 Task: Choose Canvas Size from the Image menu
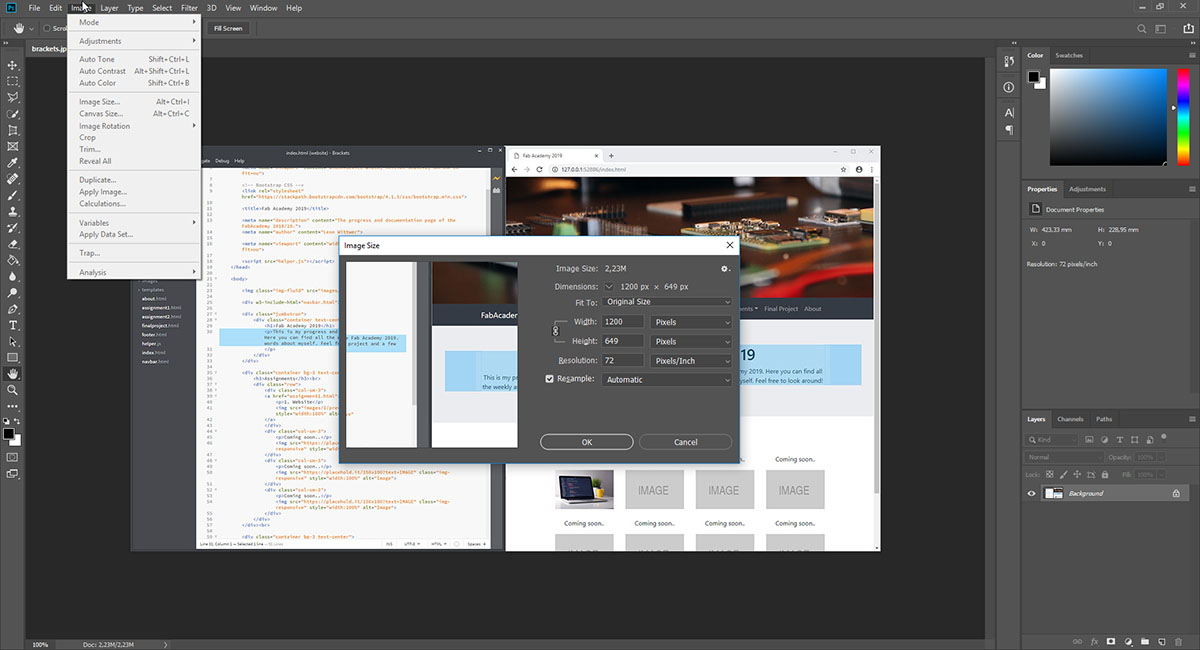click(101, 114)
